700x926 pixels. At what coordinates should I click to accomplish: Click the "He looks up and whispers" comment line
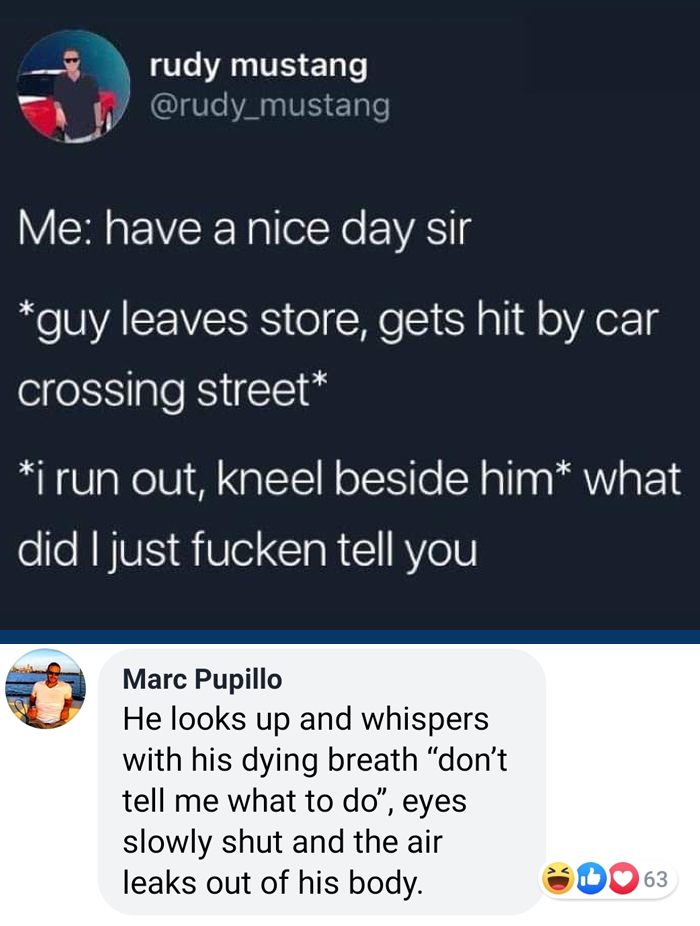[305, 719]
